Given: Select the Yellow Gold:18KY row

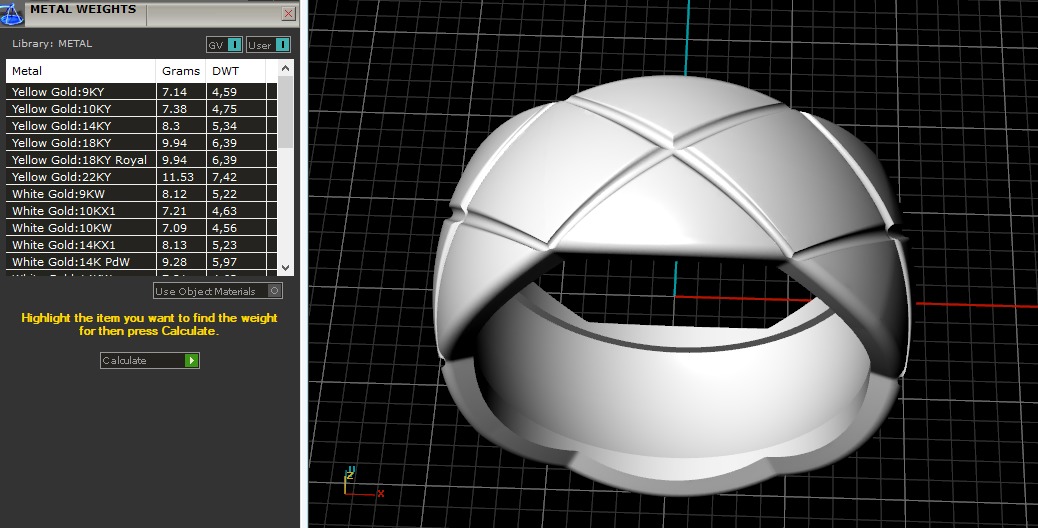Looking at the screenshot, I should tap(142, 143).
